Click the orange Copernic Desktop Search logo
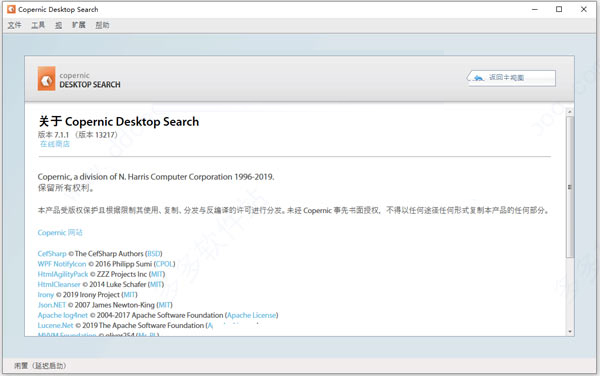 tap(46, 79)
